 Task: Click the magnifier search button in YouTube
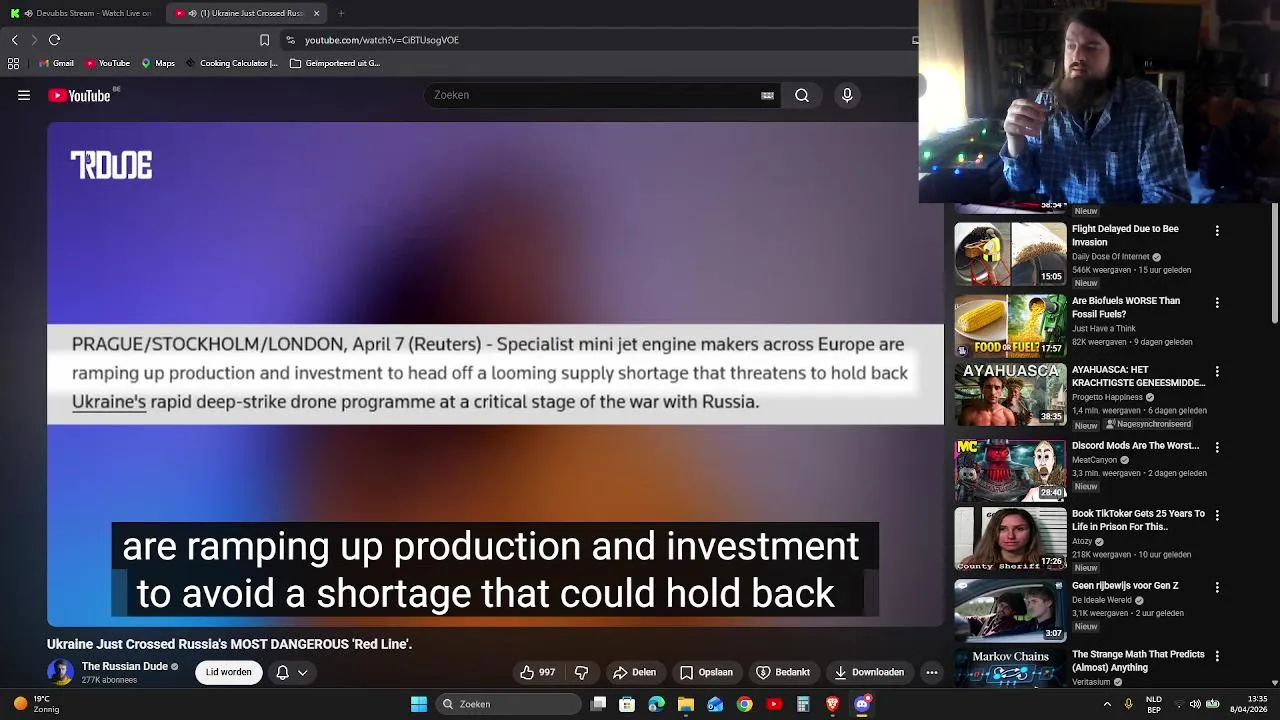[802, 95]
